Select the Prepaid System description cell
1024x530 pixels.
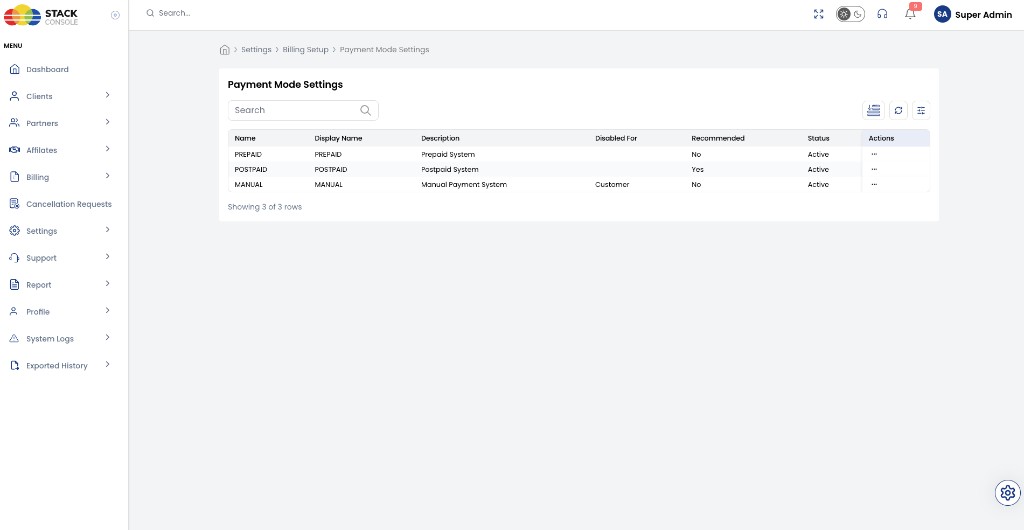pyautogui.click(x=448, y=155)
